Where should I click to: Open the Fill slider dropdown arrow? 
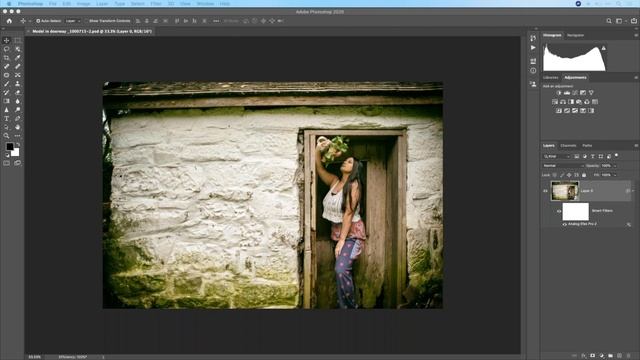coord(615,175)
